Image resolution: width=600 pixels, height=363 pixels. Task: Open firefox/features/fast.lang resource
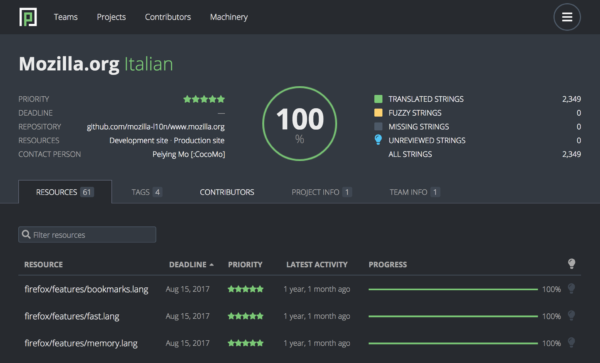click(72, 316)
